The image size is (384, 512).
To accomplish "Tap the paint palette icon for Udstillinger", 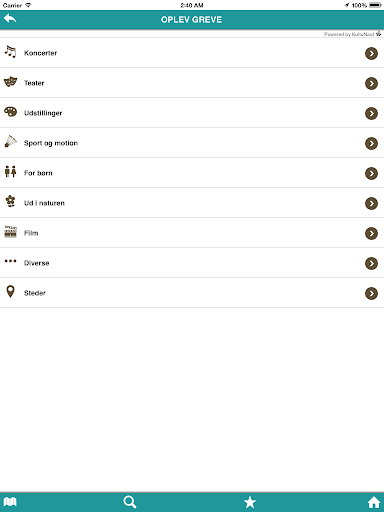I will coord(10,112).
